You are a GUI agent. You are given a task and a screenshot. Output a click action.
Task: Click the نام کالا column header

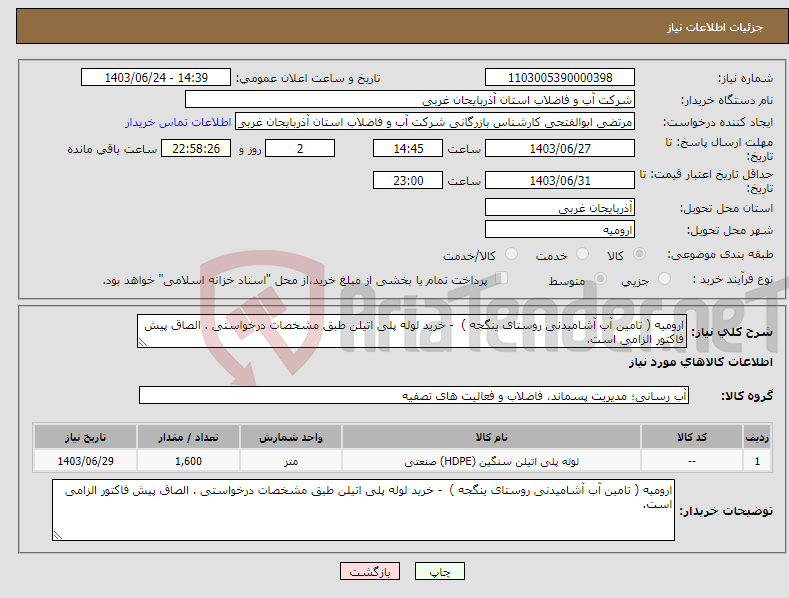[x=491, y=437]
